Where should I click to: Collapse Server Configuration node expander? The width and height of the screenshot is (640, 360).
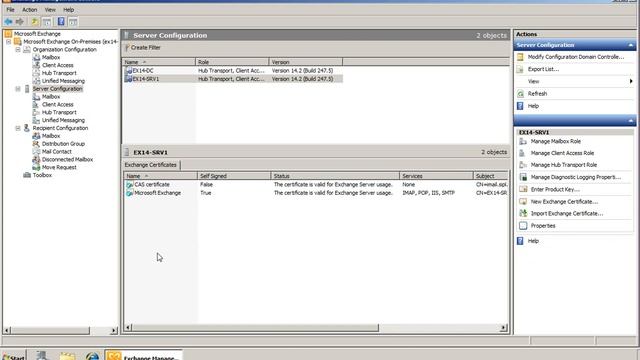tap(18, 89)
